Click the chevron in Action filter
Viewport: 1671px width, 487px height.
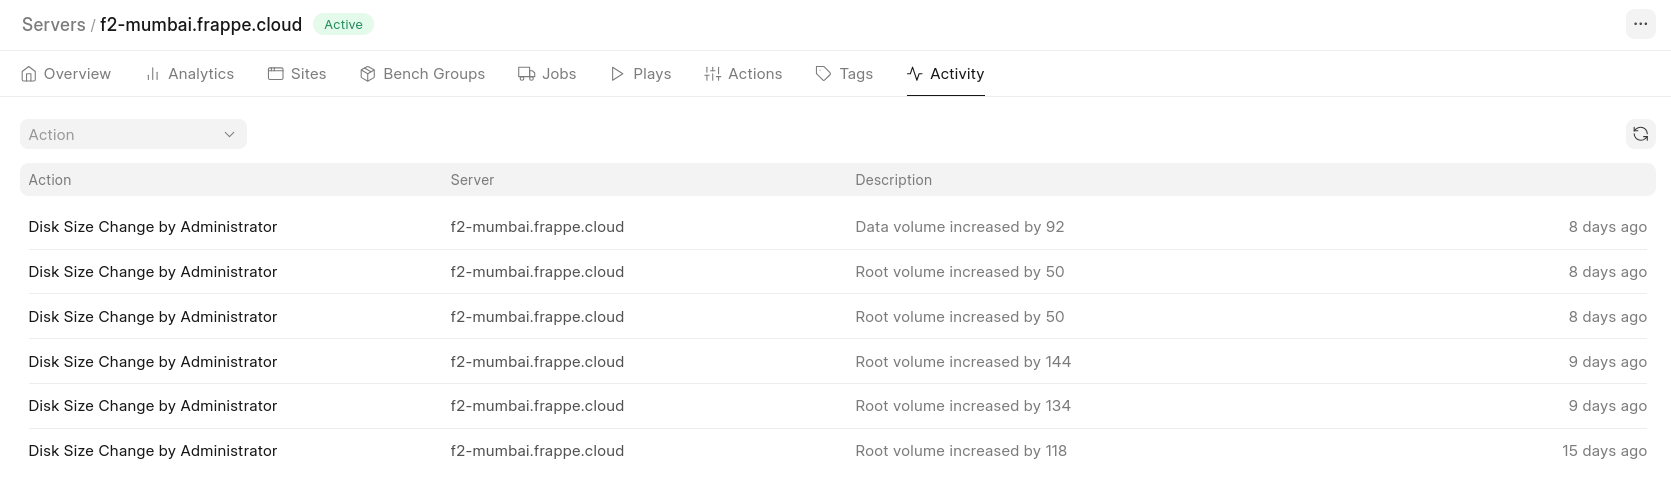[x=229, y=134]
